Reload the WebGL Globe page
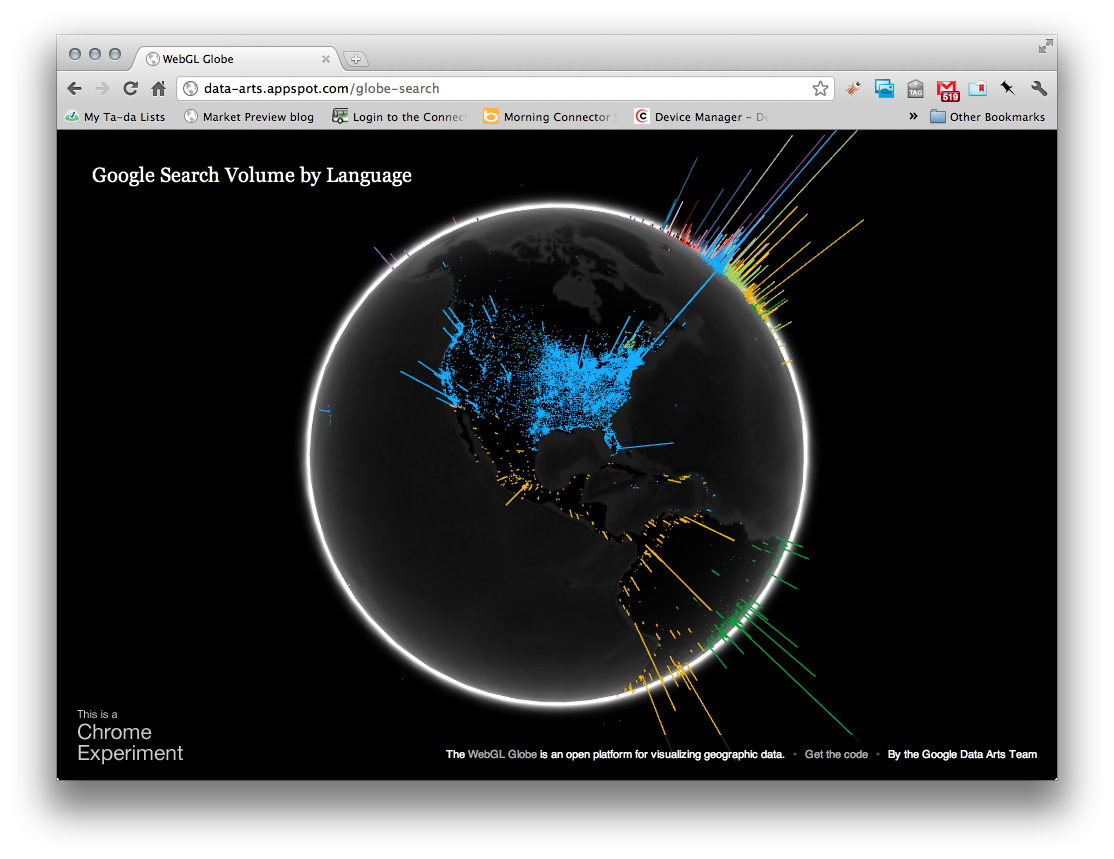This screenshot has height=859, width=1114. point(130,88)
